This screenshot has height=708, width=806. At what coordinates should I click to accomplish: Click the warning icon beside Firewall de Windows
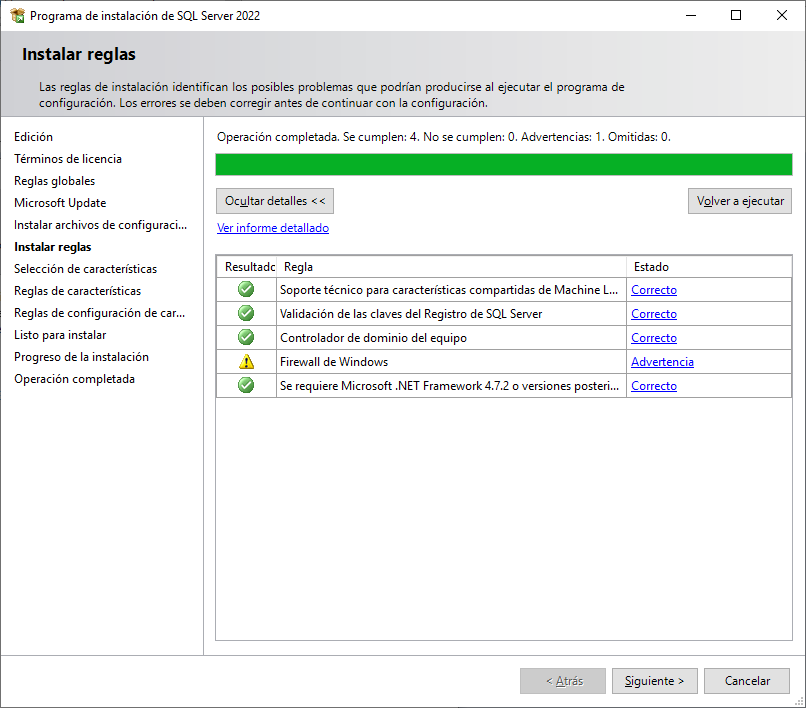(x=245, y=361)
